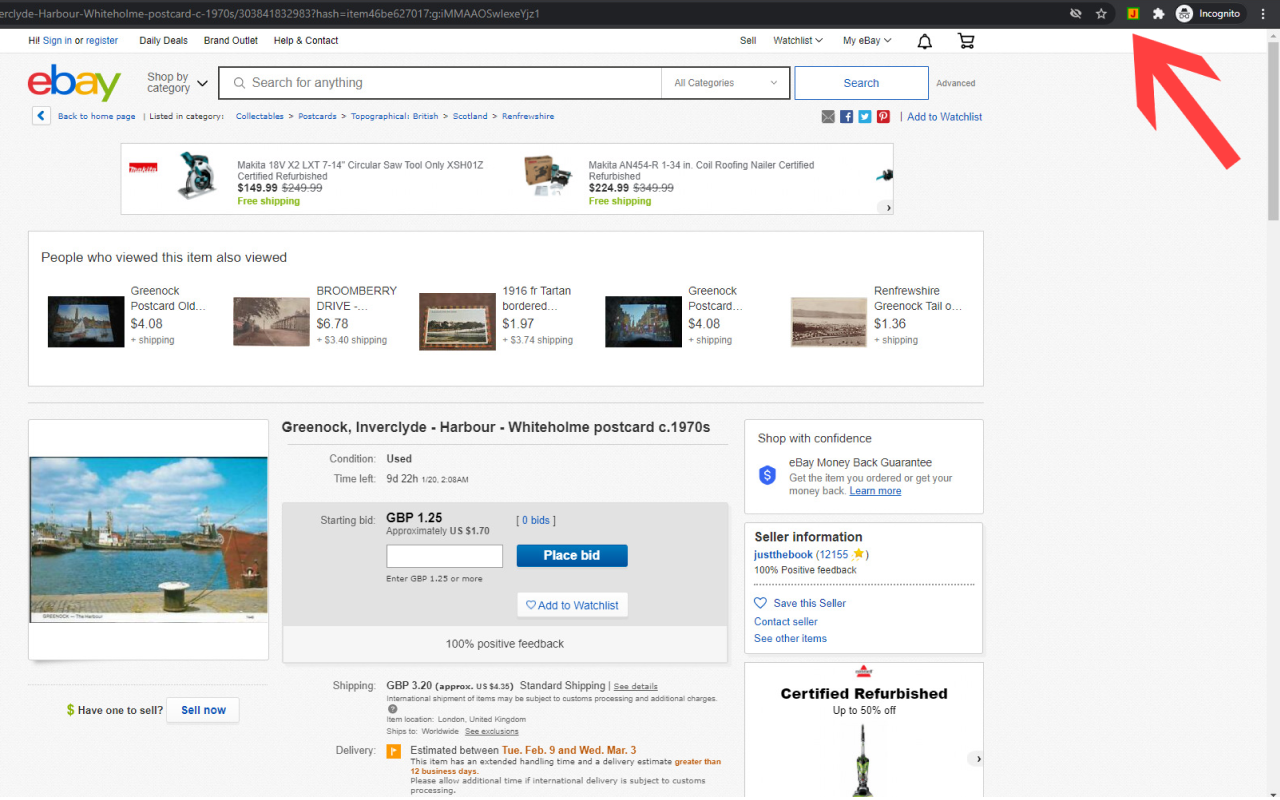Expand the Shop by category dropdown

(x=177, y=83)
